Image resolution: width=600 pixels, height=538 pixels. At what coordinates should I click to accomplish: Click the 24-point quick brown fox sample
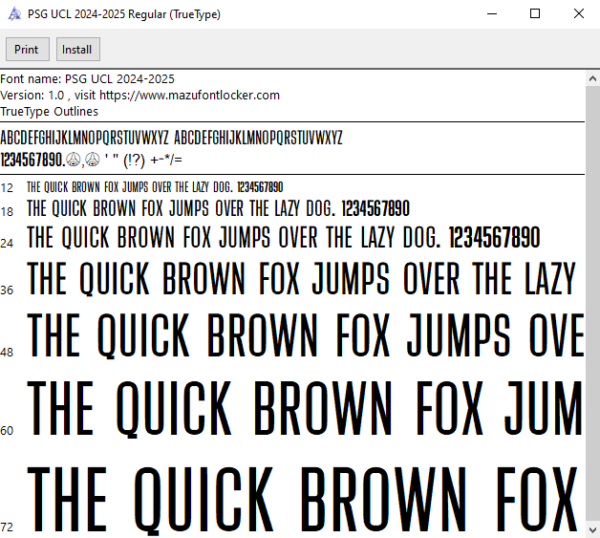click(284, 237)
